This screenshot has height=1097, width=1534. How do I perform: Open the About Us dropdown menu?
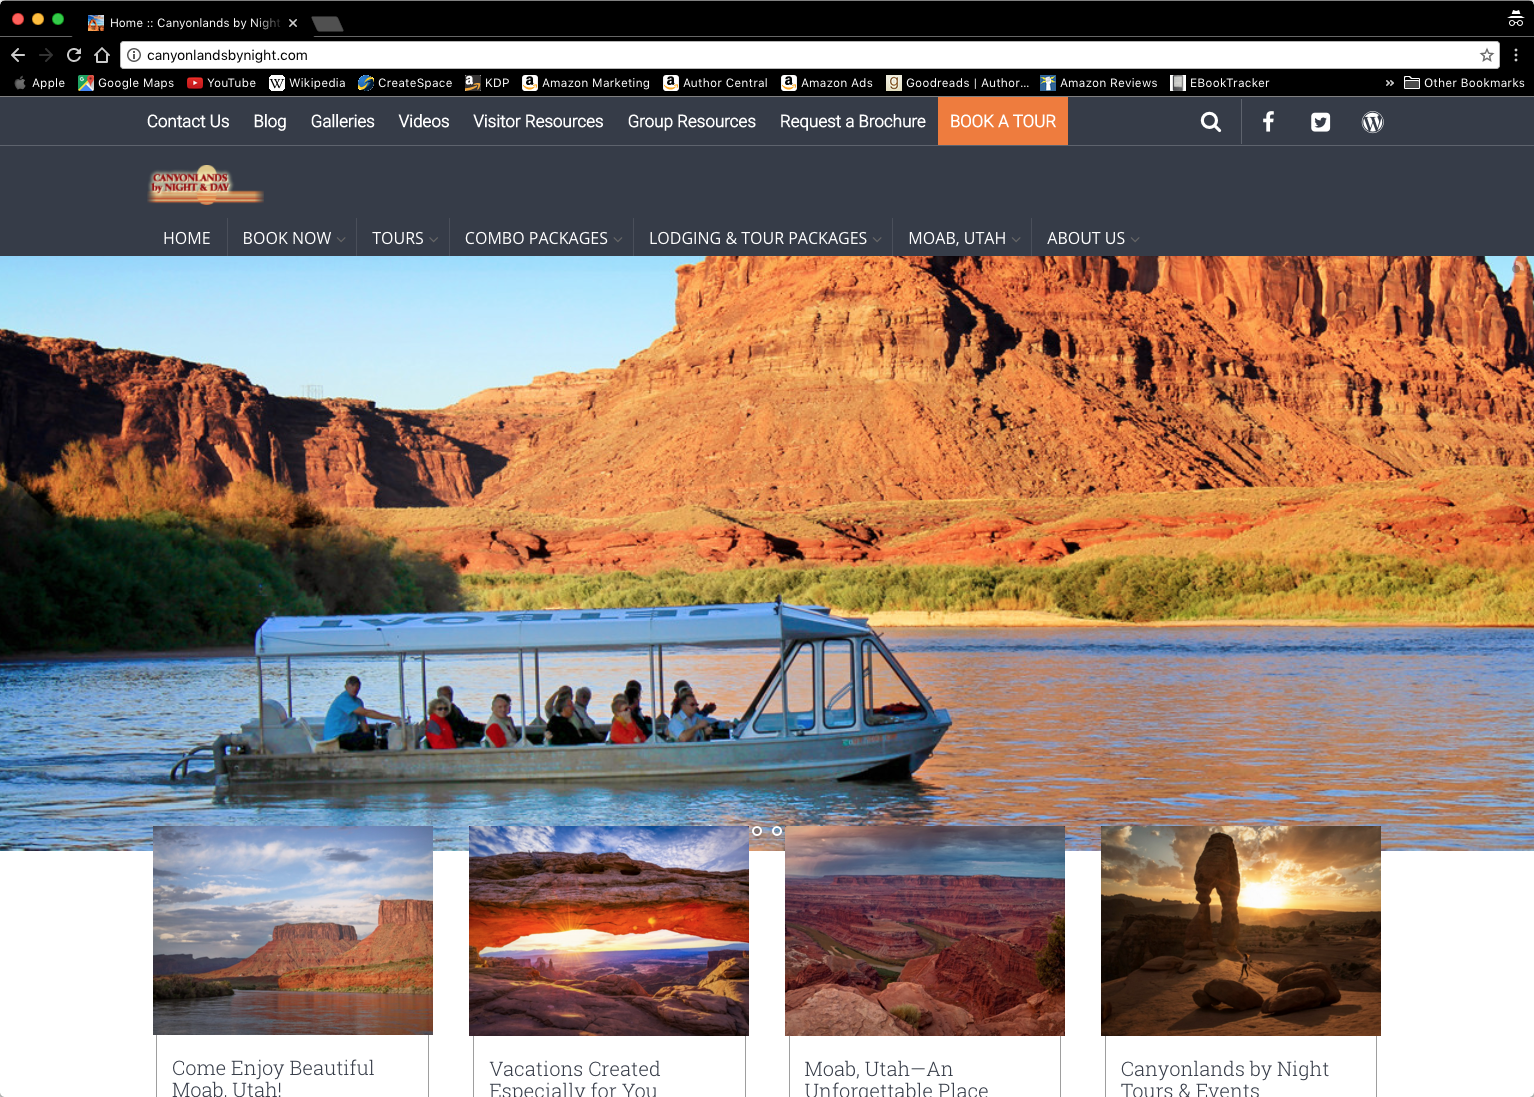click(1091, 238)
